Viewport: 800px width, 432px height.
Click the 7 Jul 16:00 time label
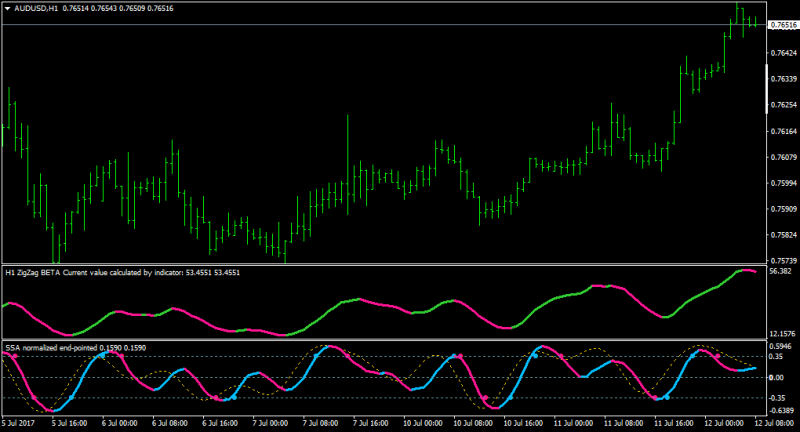tap(371, 423)
